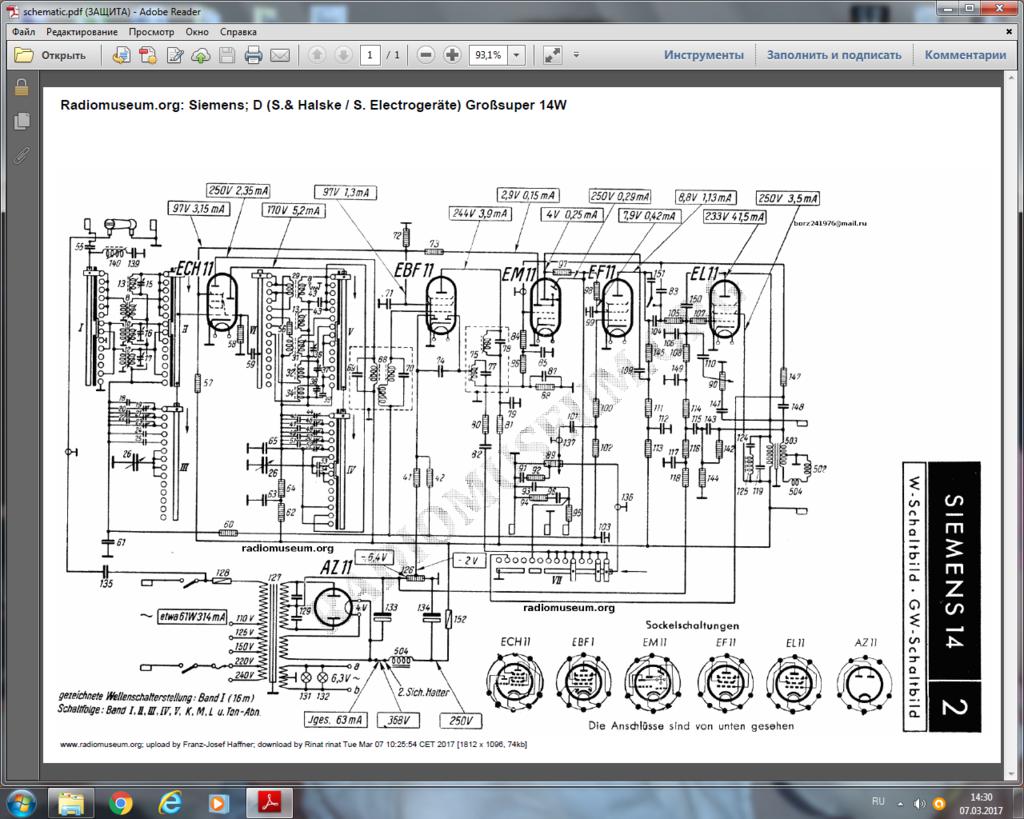Viewport: 1024px width, 819px height.
Task: Launch Internet Explorer from the taskbar
Action: click(170, 803)
